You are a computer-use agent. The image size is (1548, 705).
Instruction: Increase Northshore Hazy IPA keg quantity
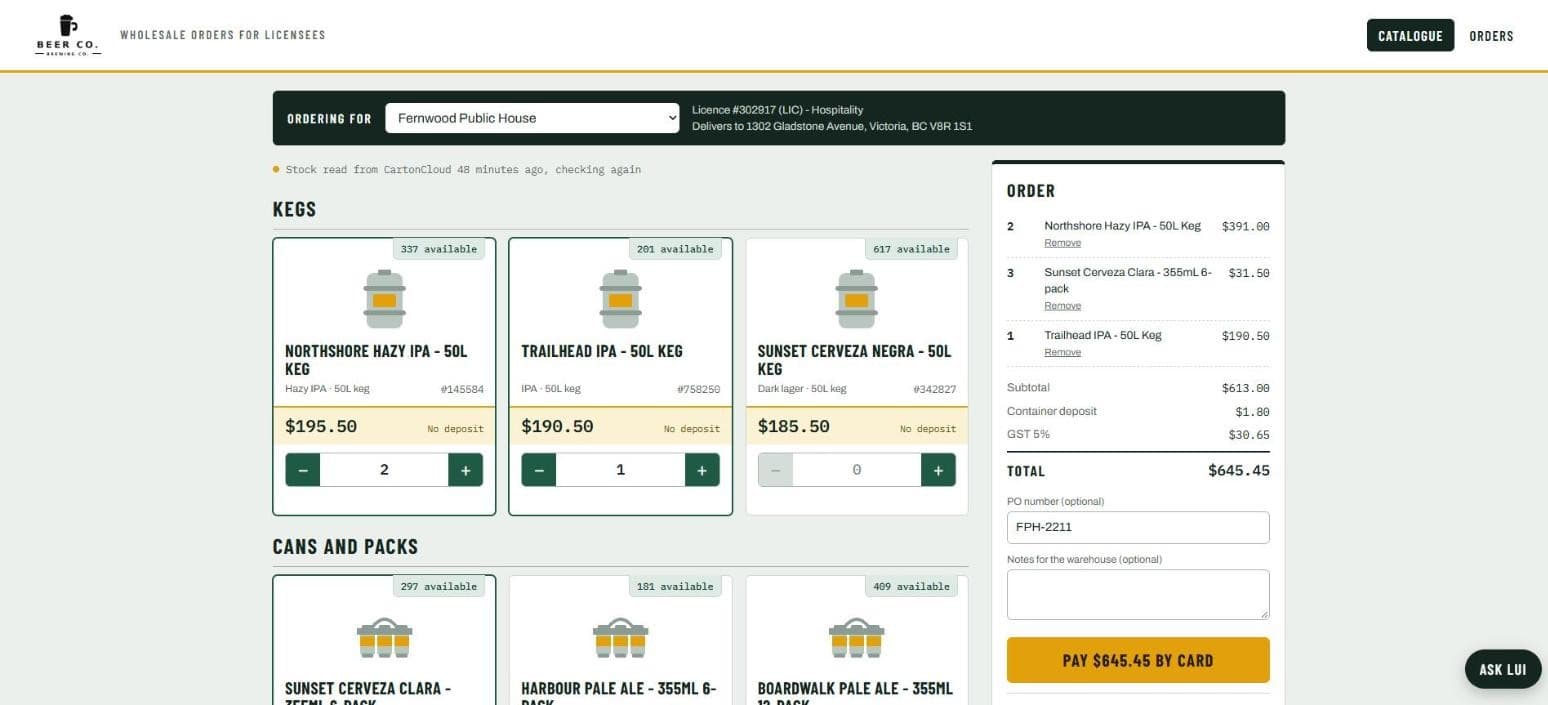pos(466,470)
